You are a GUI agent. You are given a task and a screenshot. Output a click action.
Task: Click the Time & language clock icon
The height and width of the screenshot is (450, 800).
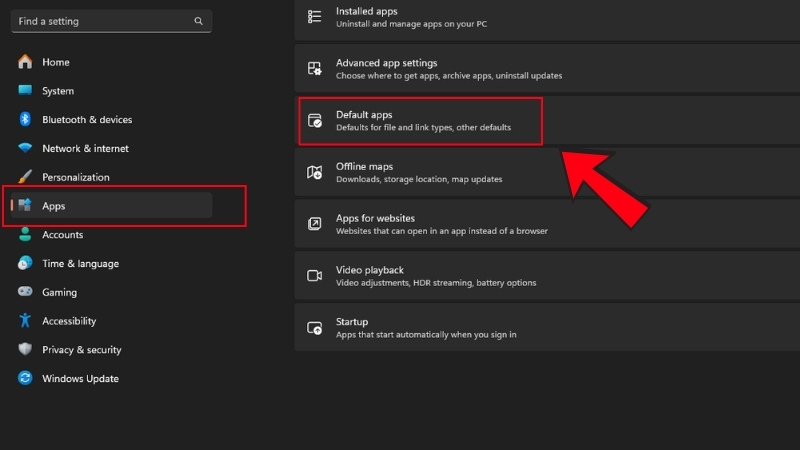coord(25,263)
